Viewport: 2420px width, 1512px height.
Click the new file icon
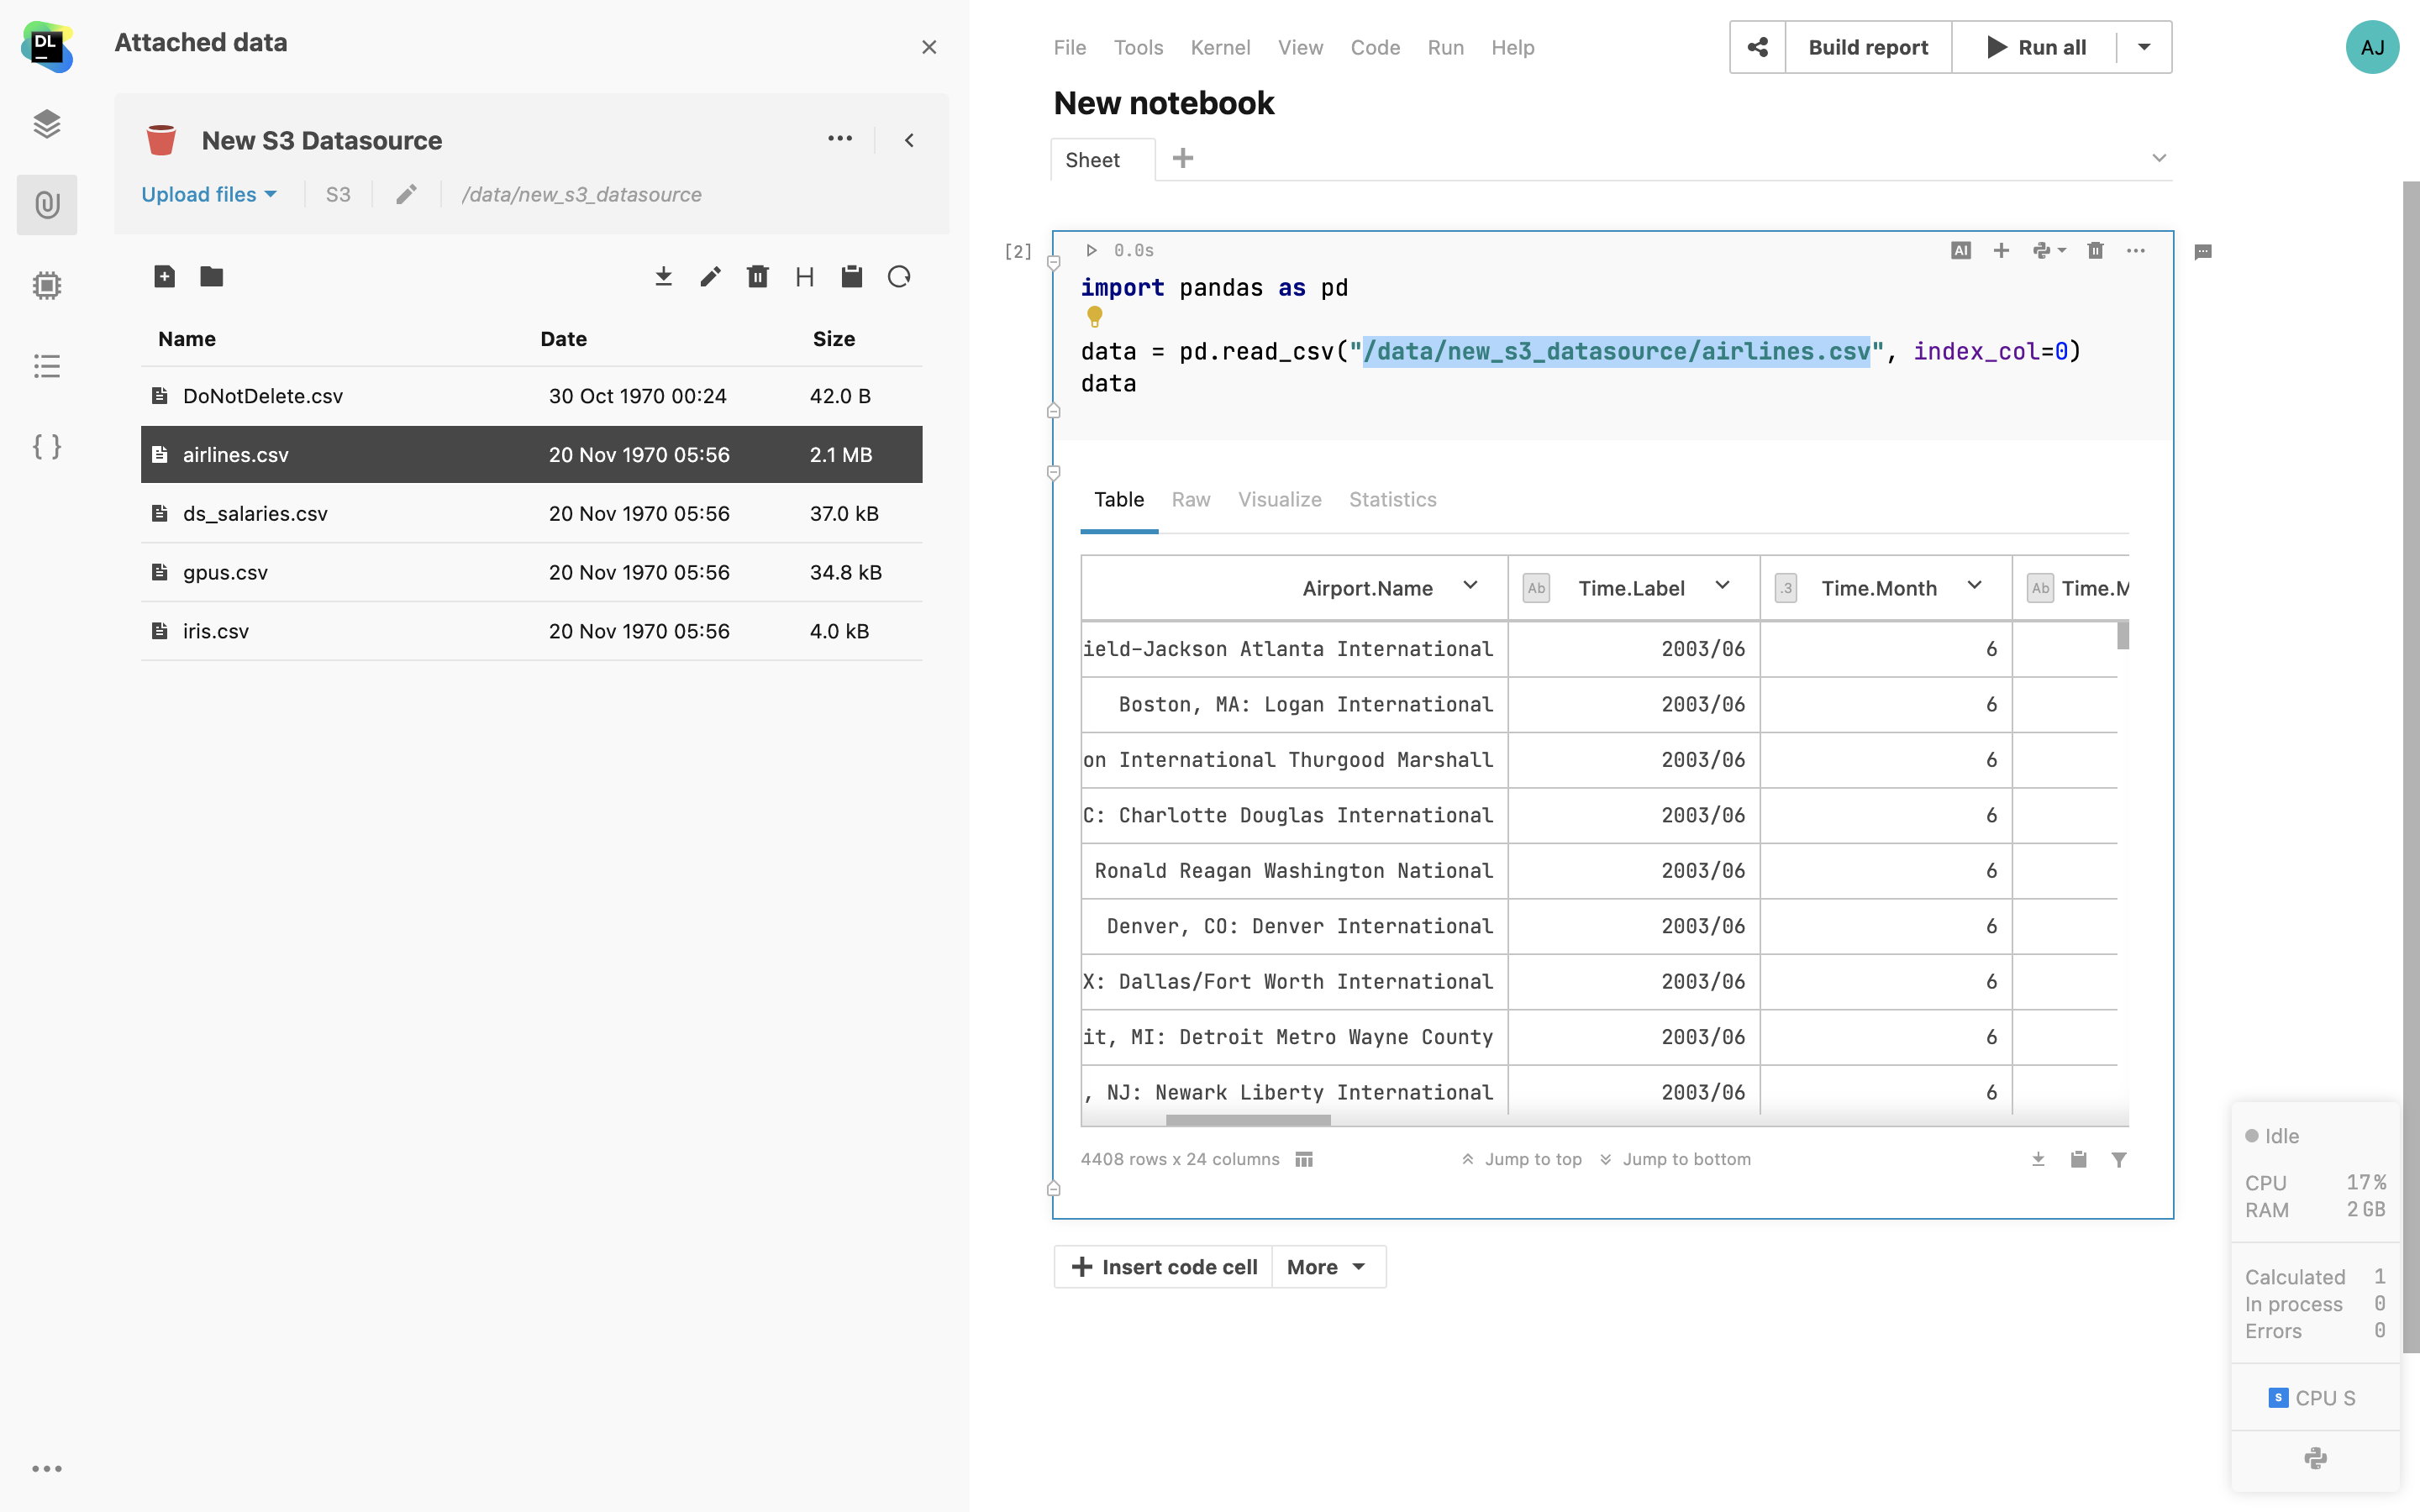coord(165,277)
